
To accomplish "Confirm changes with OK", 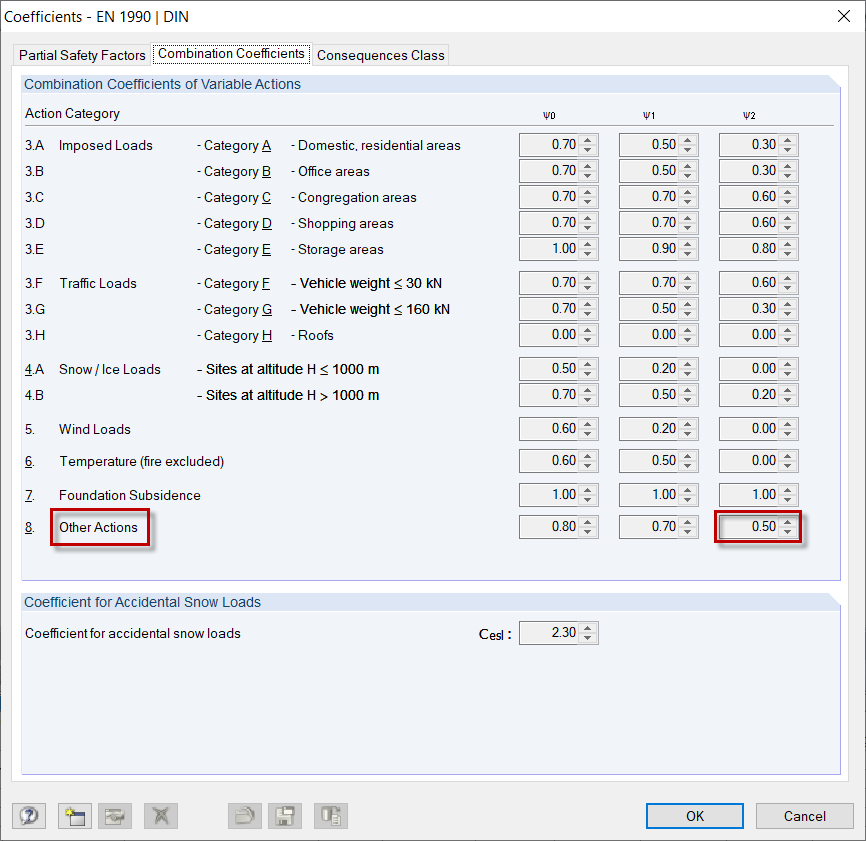I will (x=694, y=816).
